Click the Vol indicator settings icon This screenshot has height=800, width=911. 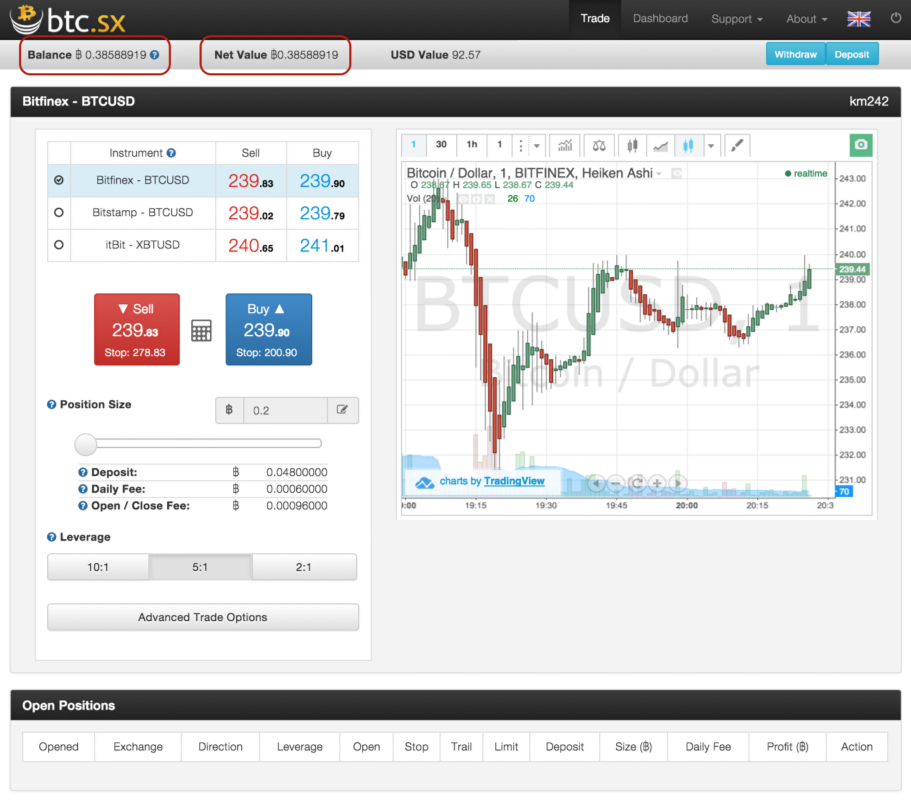tap(476, 199)
